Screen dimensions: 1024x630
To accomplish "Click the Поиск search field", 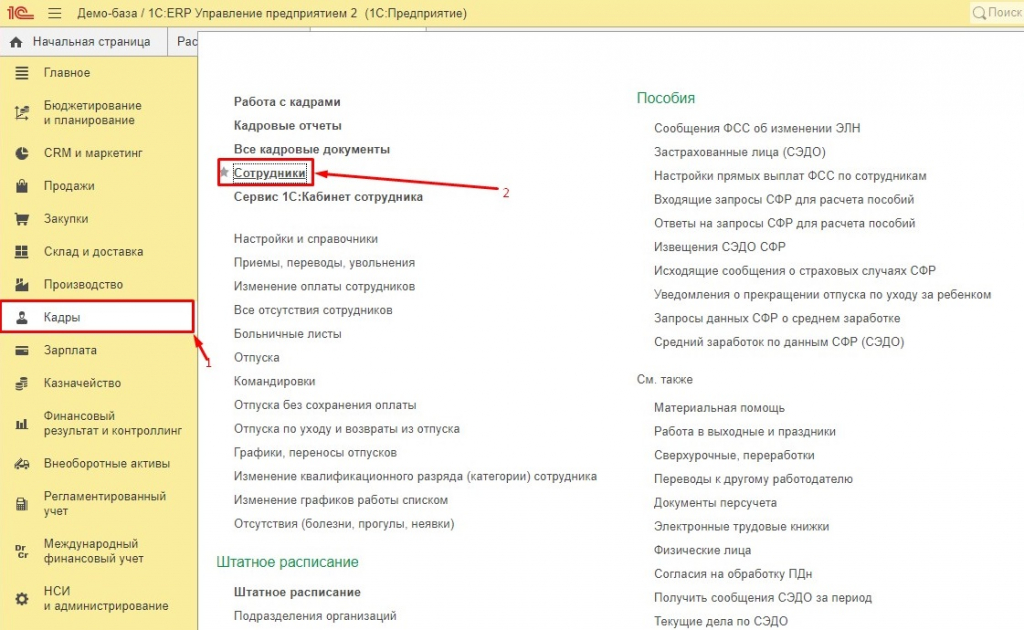I will point(997,12).
